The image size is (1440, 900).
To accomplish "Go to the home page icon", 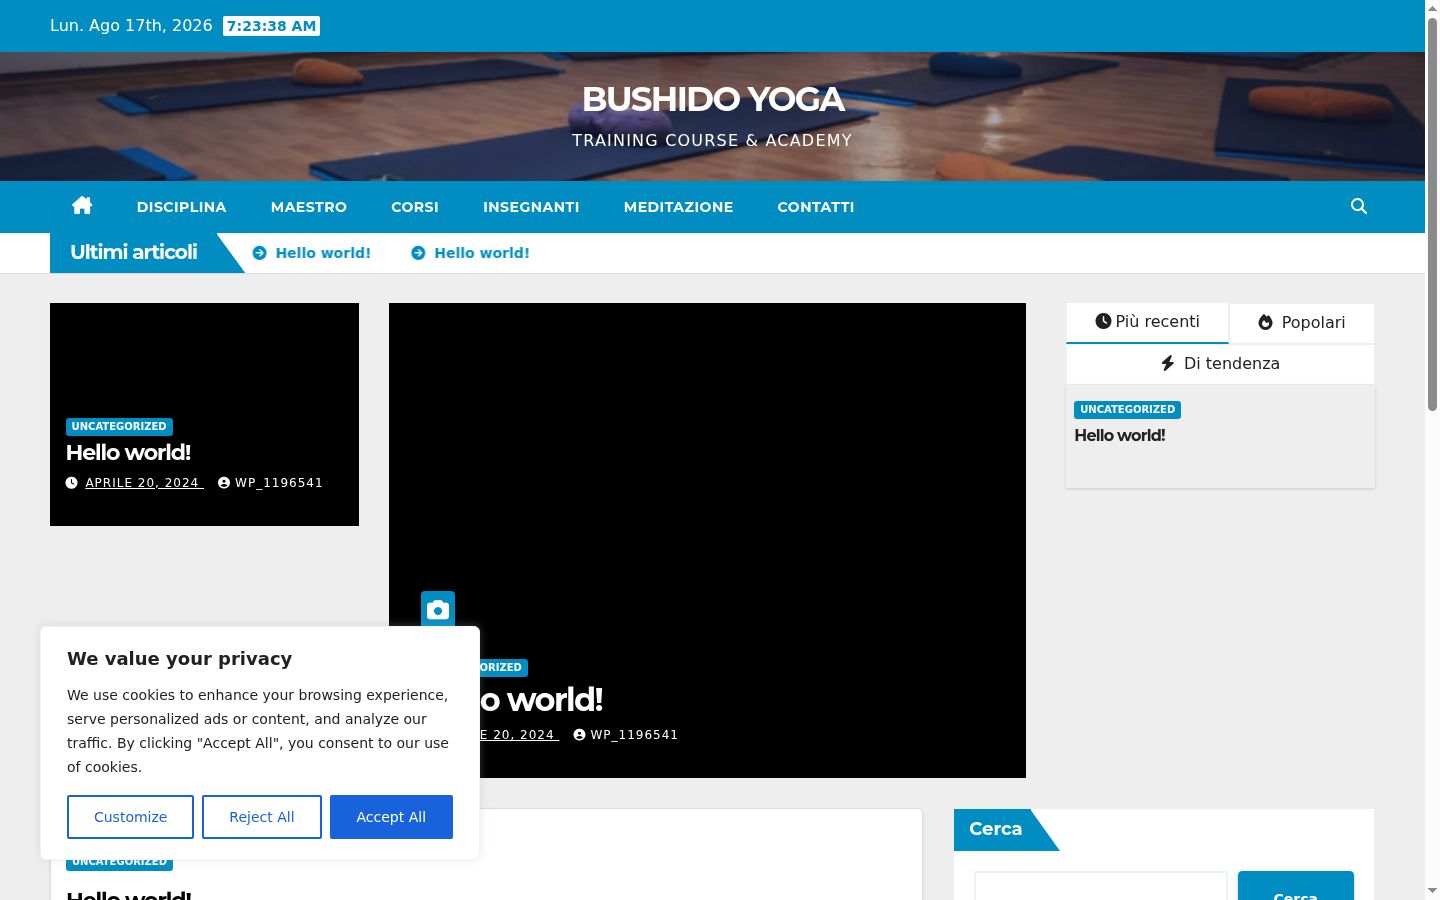I will pyautogui.click(x=82, y=206).
